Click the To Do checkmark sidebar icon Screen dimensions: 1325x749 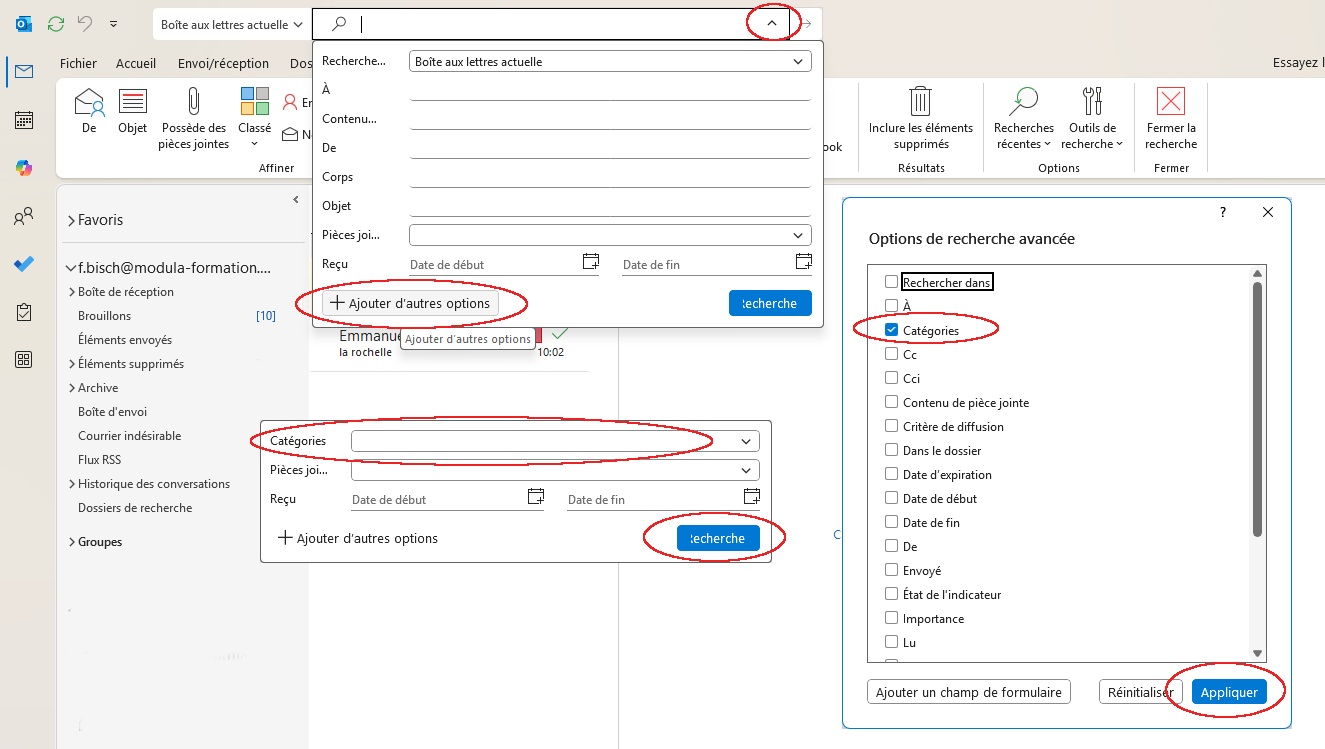[24, 264]
